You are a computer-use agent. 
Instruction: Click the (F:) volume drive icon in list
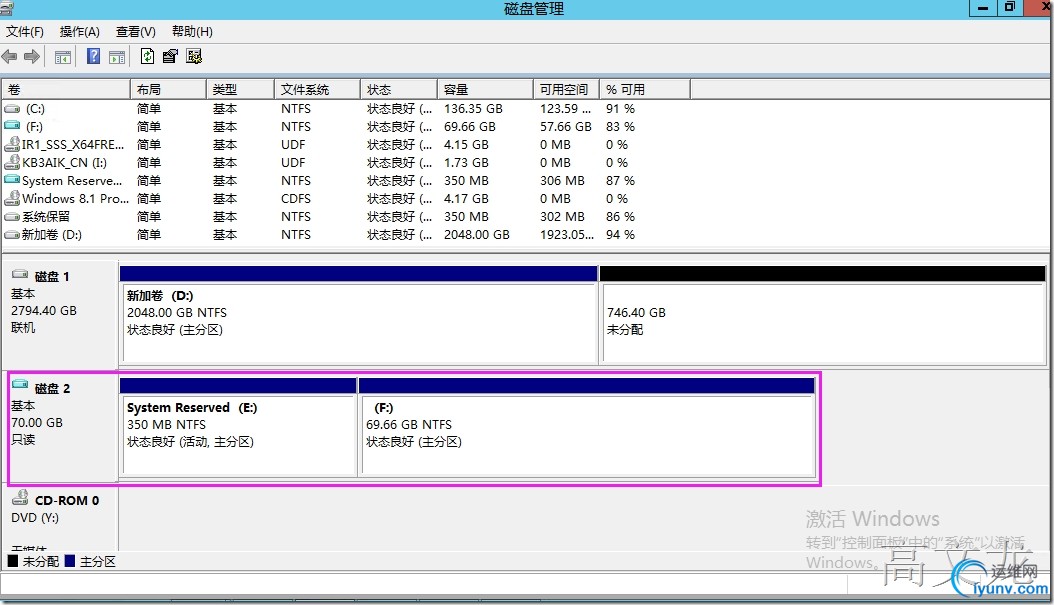12,126
